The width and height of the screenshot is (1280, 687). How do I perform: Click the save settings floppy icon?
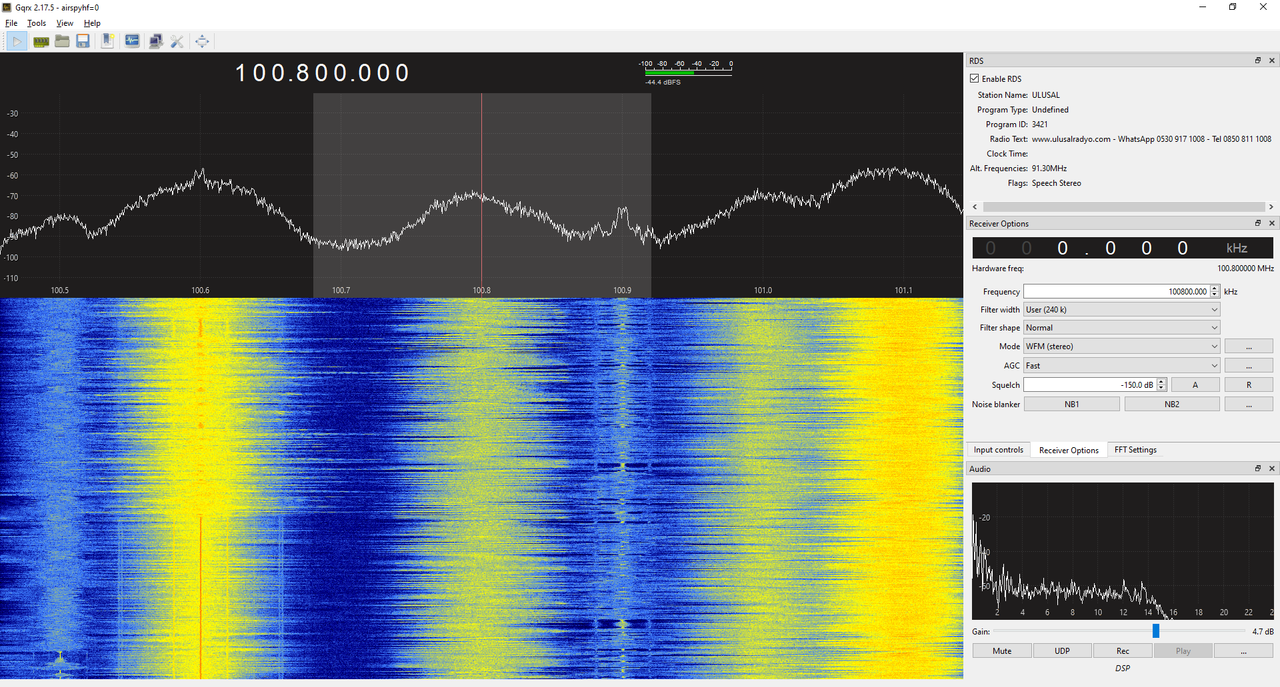click(83, 41)
